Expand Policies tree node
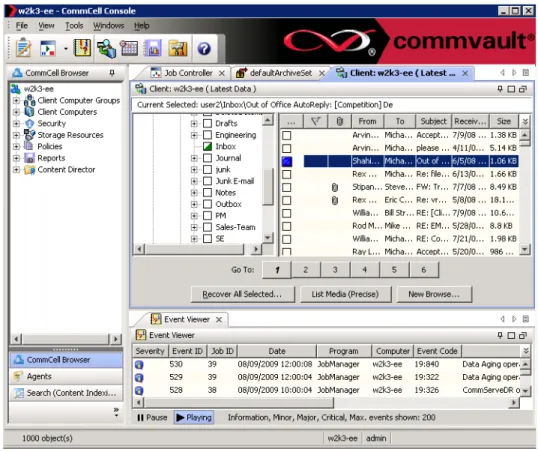 (16, 146)
